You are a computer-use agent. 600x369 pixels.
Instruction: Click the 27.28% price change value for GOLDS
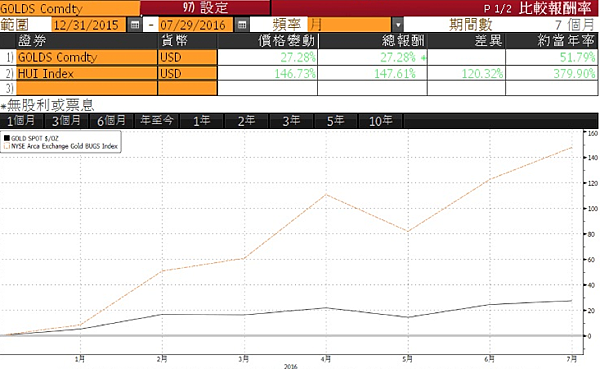pyautogui.click(x=298, y=57)
